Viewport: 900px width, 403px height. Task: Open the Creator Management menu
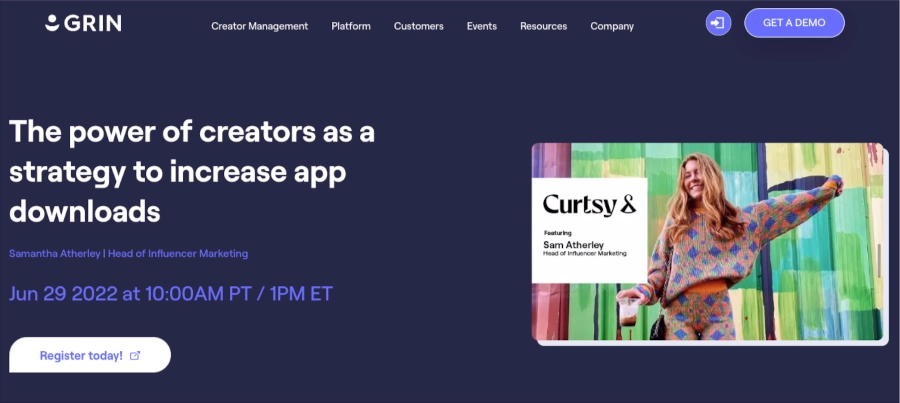[259, 26]
